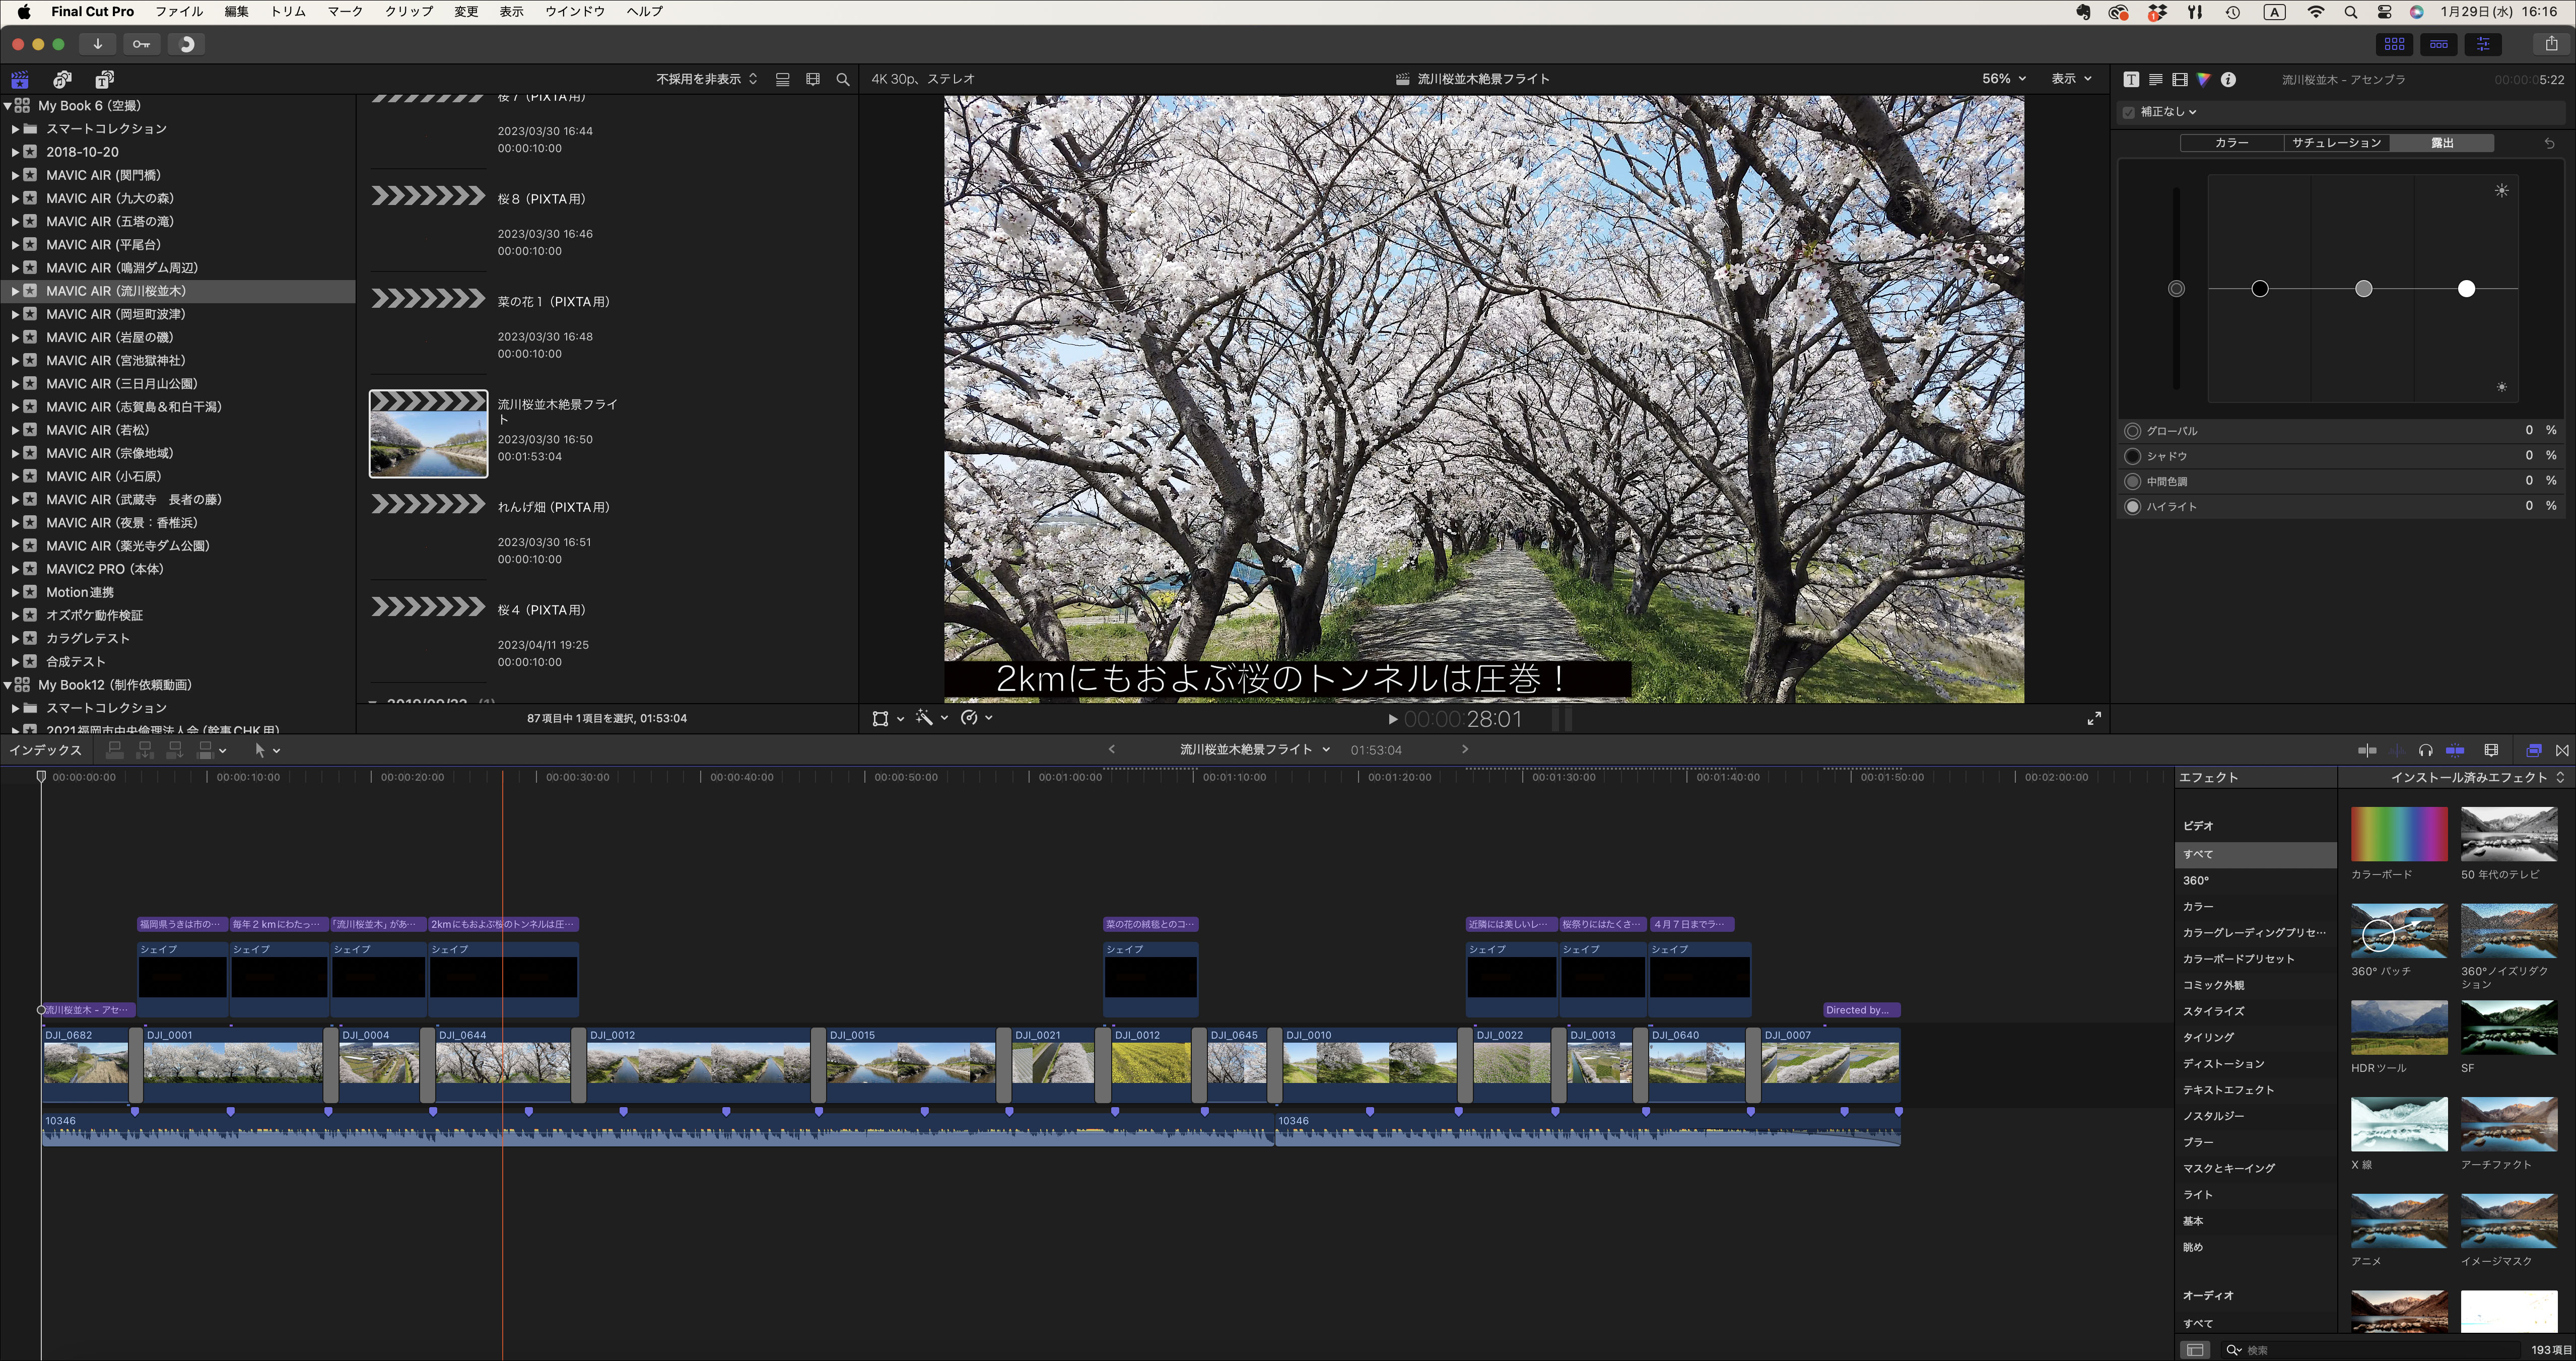
Task: Toggle timeline snapping icon
Action: [2455, 750]
